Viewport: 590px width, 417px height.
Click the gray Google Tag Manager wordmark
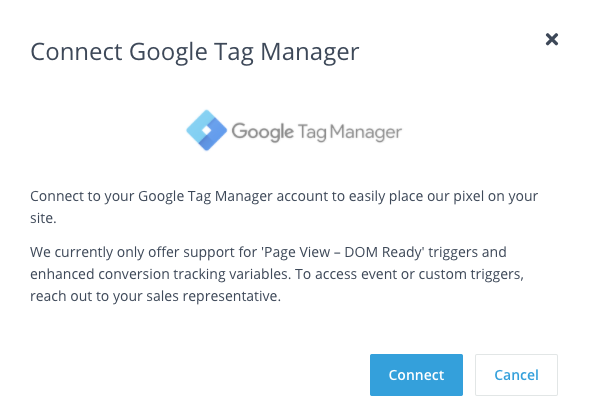[x=316, y=132]
